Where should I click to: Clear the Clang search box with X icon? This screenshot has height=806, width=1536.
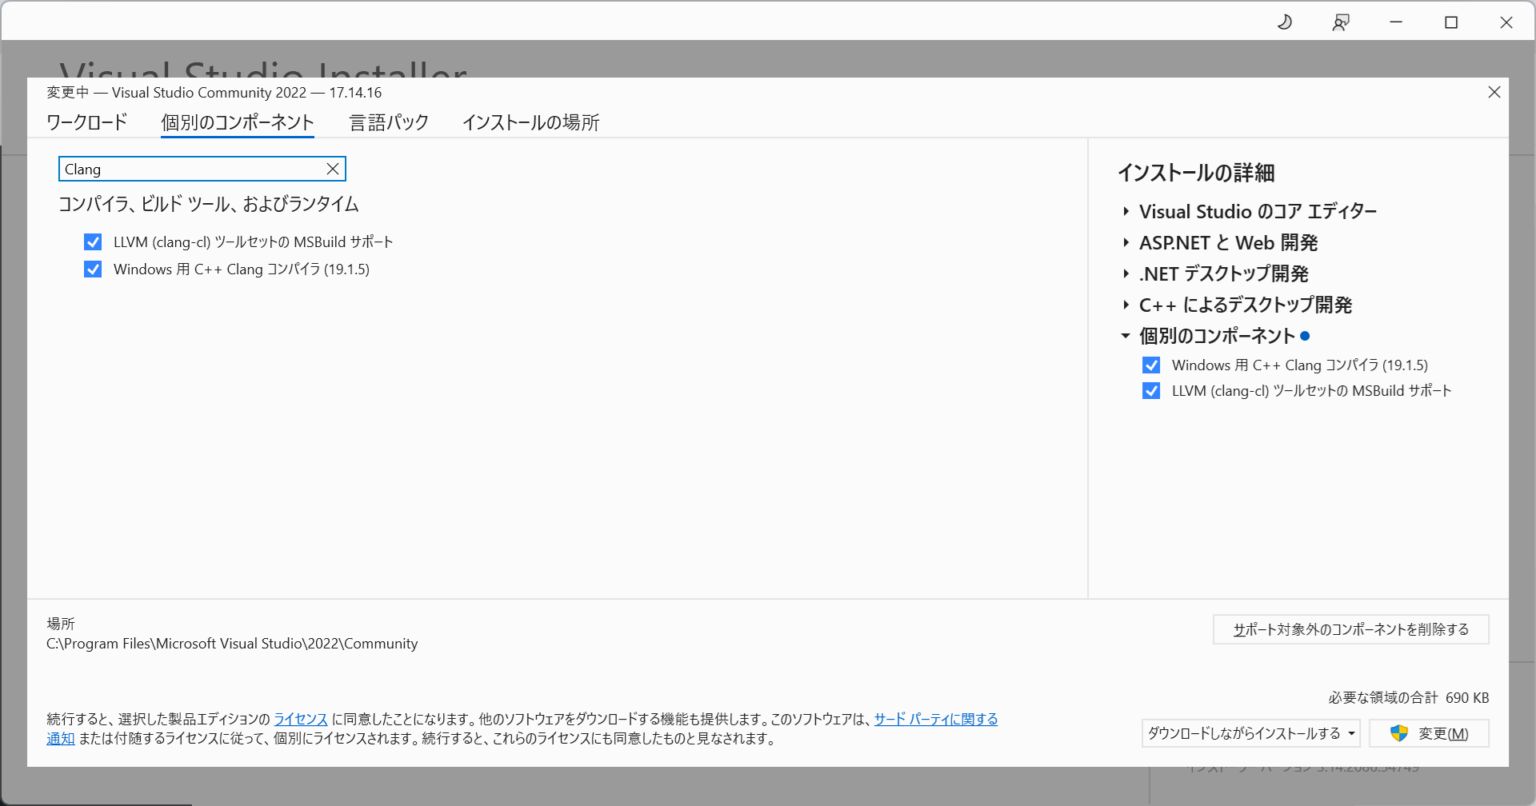333,169
